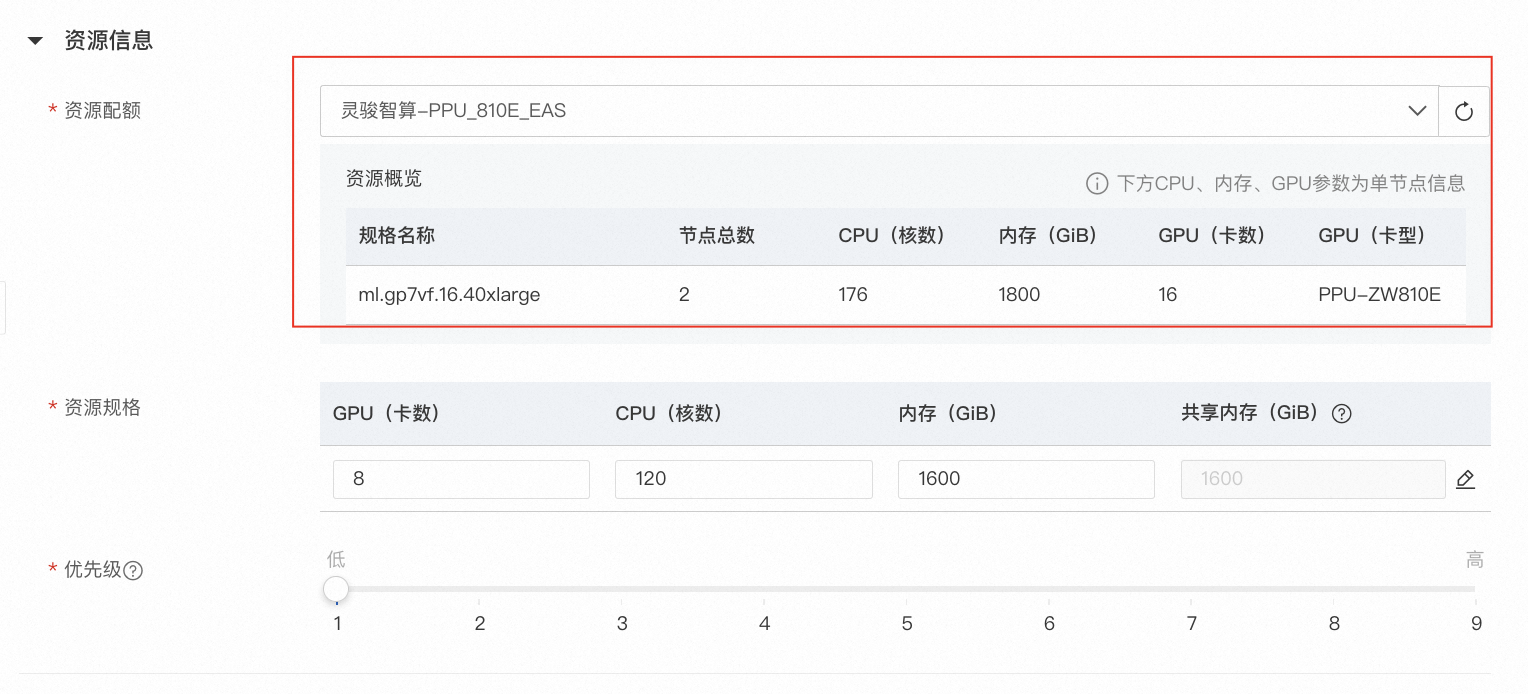Click the priority help question icon
Image resolution: width=1528 pixels, height=694 pixels.
[133, 571]
